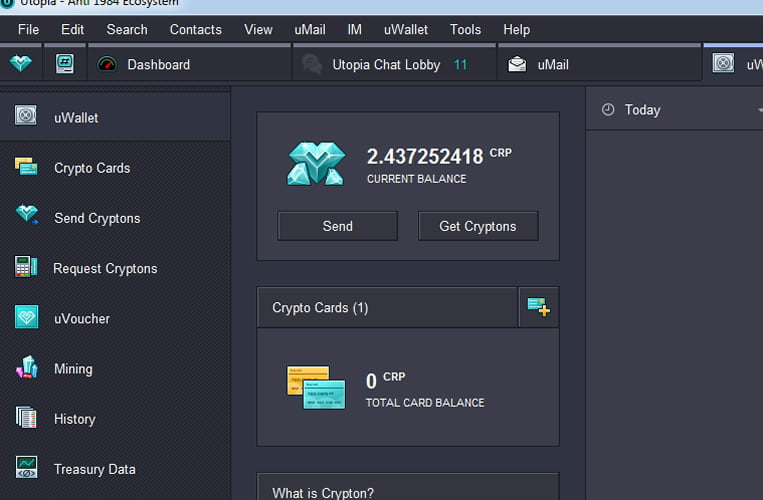This screenshot has width=763, height=500.
Task: Switch to the Utopia Chat Lobby tab
Action: tap(385, 64)
